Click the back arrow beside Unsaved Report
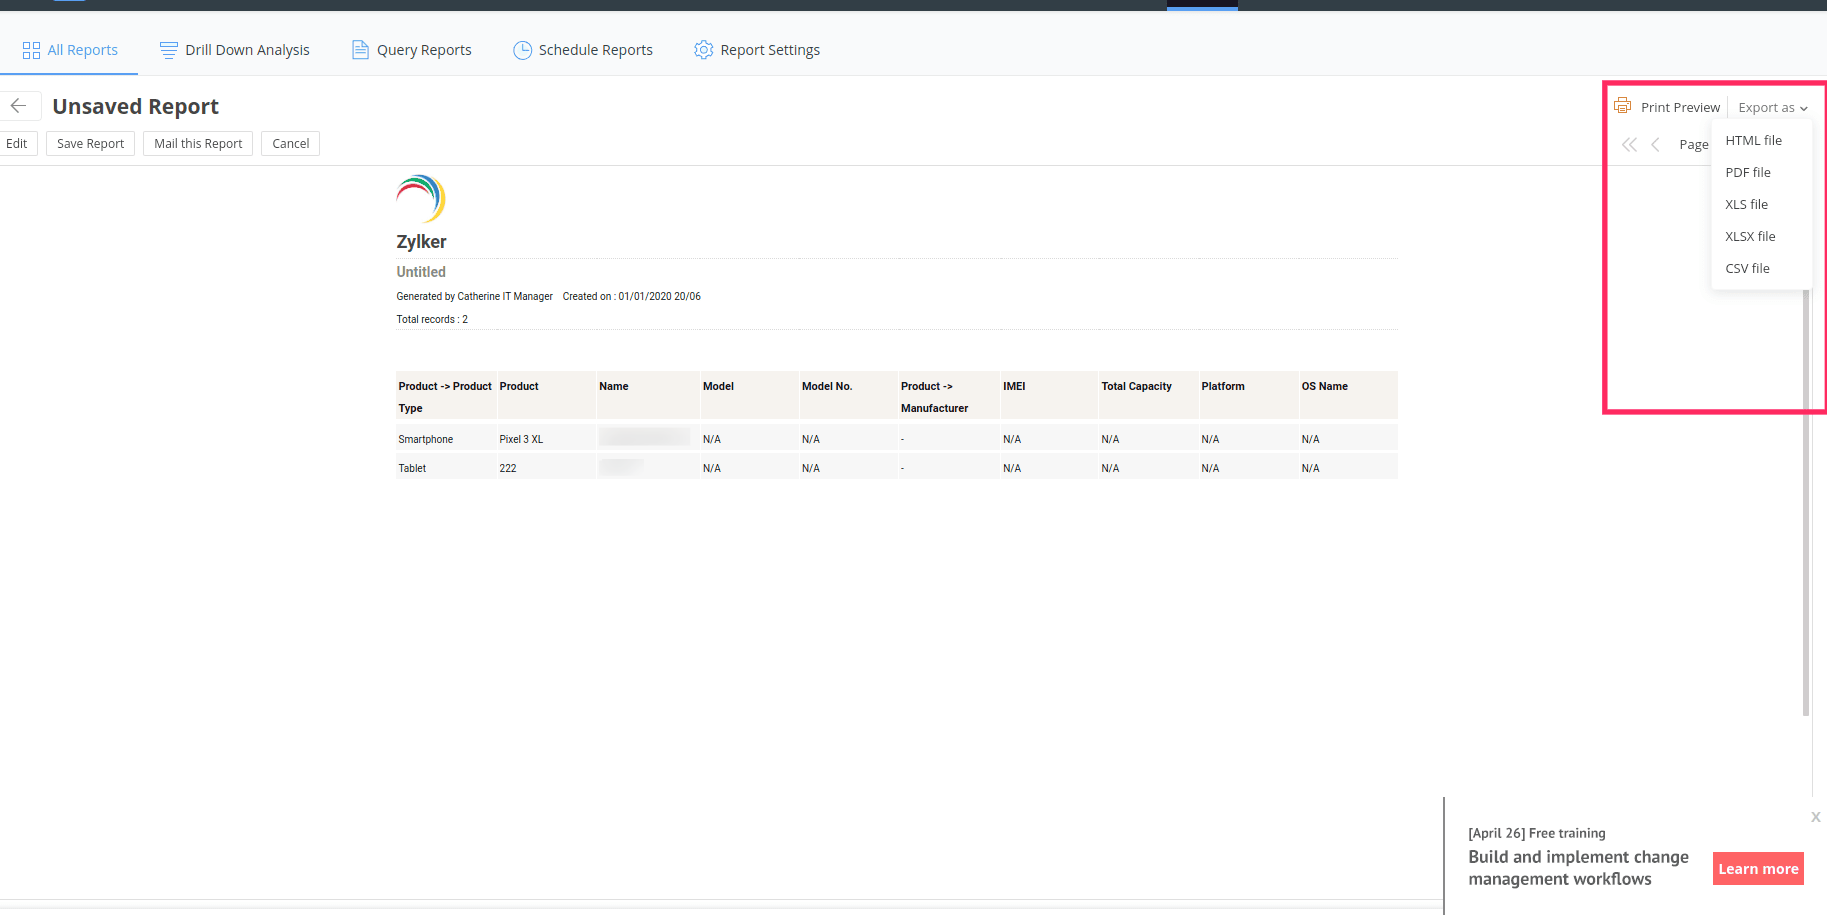 pyautogui.click(x=19, y=106)
